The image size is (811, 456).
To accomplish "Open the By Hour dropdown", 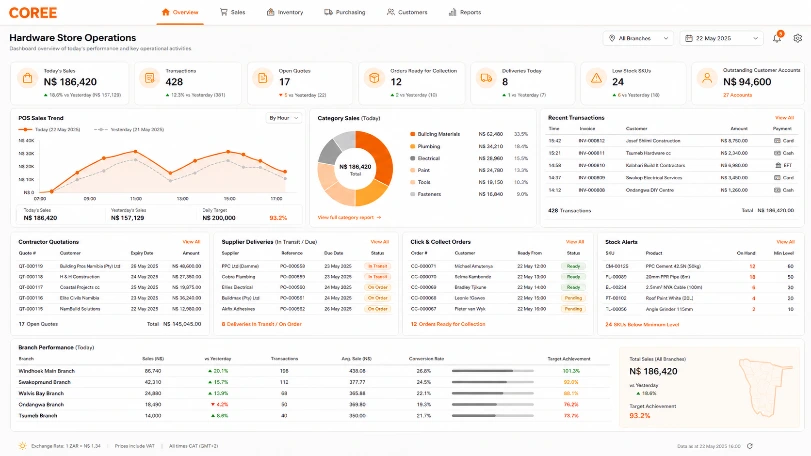I will pos(284,118).
